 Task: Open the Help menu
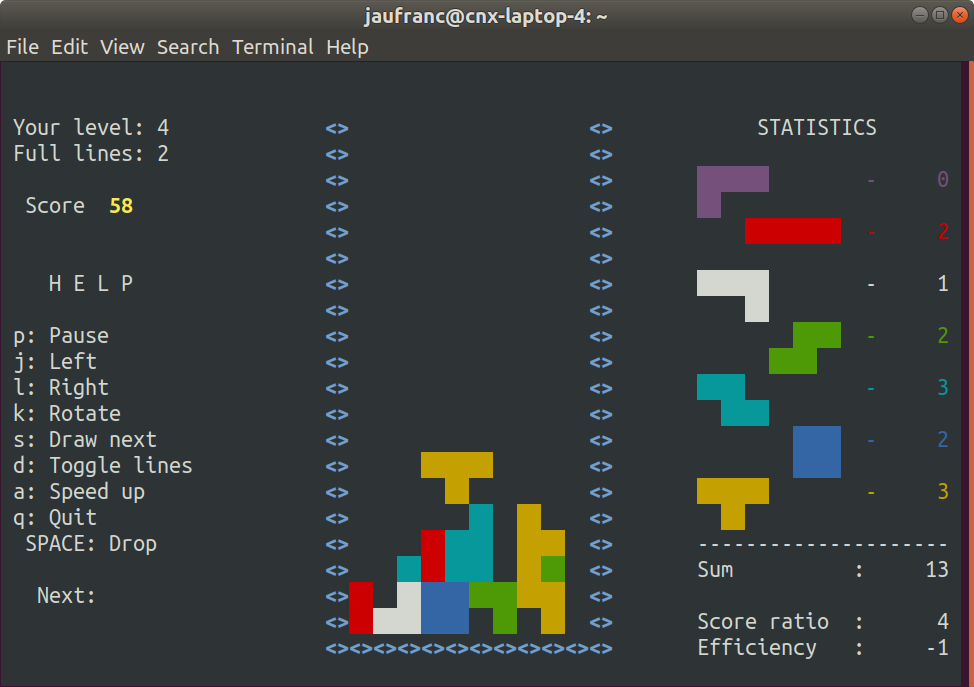pyautogui.click(x=347, y=47)
